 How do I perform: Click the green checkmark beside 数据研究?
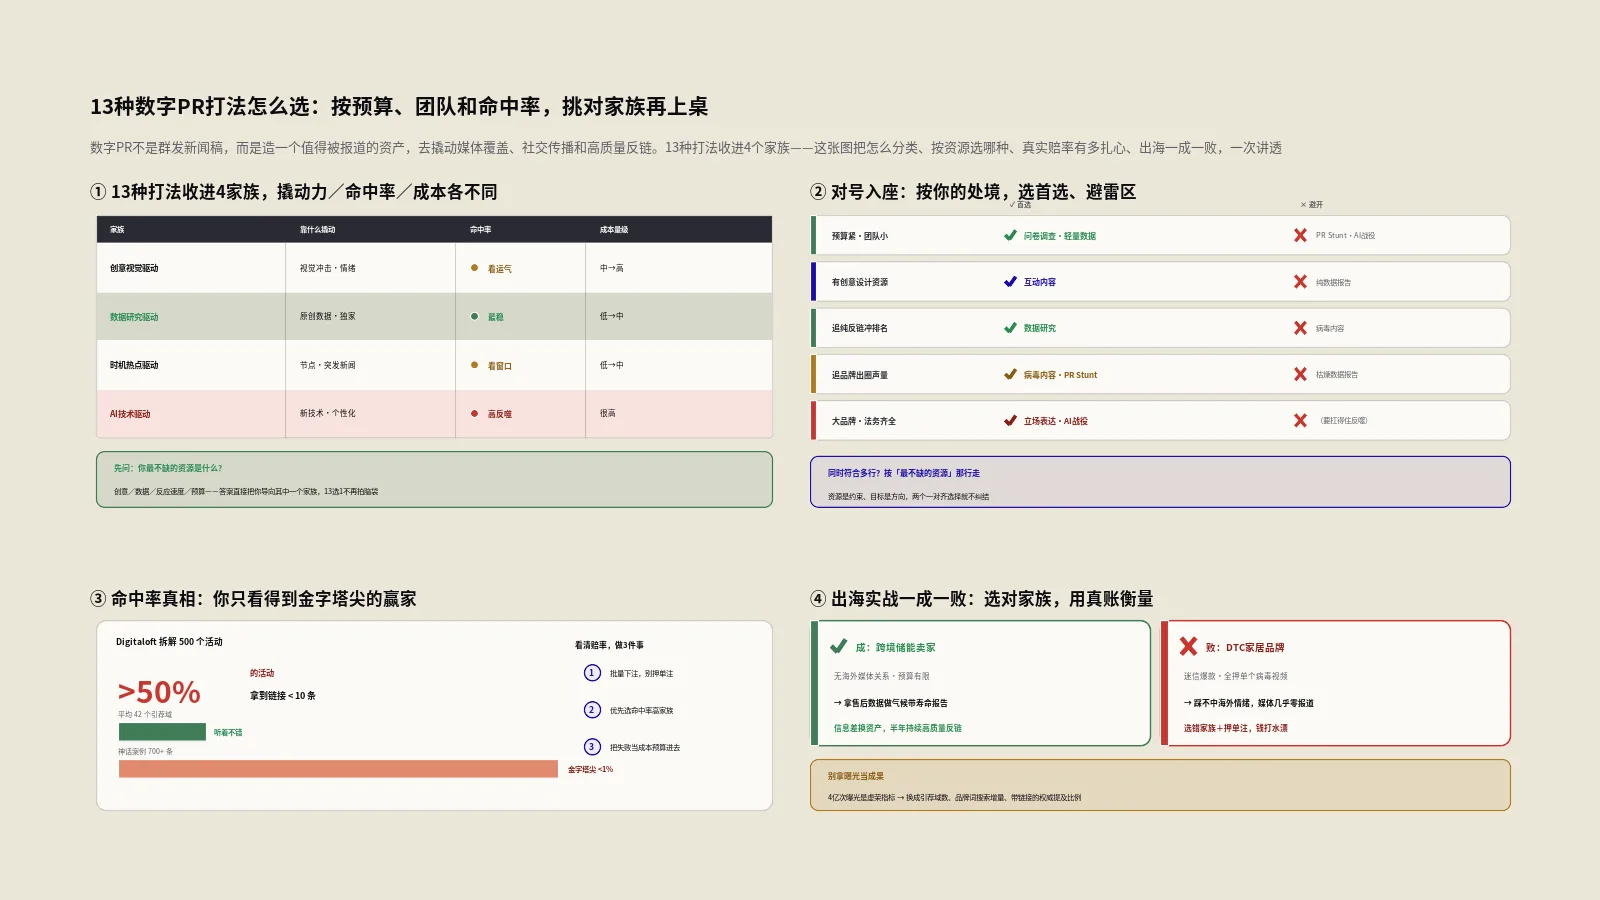1010,328
